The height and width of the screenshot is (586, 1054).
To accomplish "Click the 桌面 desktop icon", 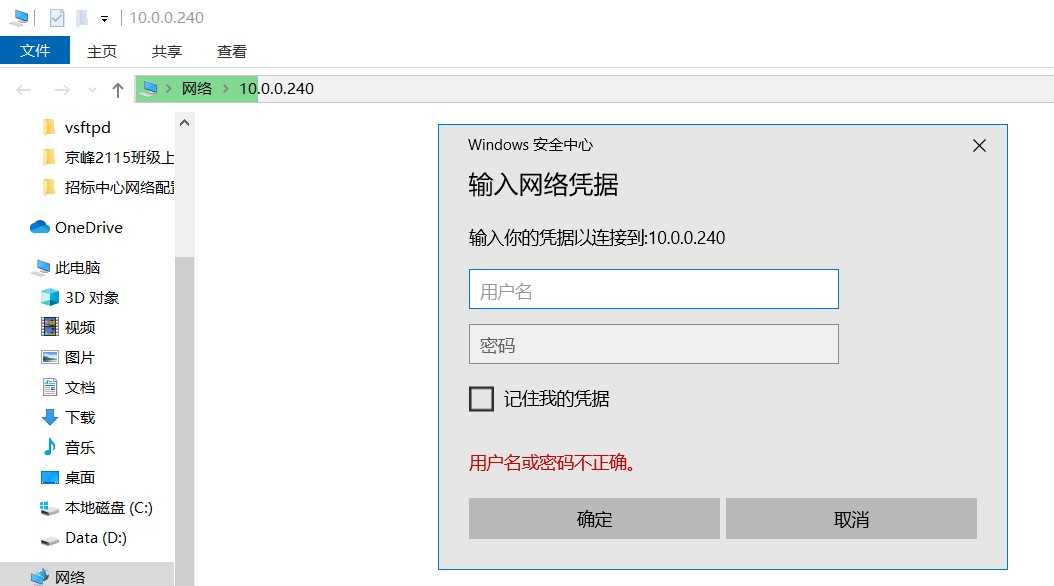I will pyautogui.click(x=50, y=477).
